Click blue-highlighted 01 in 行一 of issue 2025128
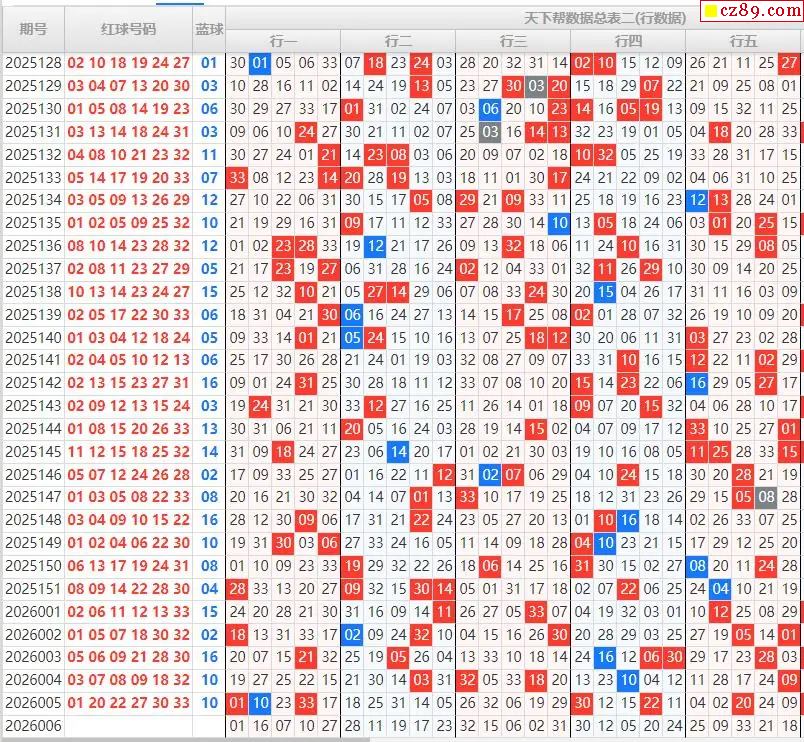 click(260, 63)
